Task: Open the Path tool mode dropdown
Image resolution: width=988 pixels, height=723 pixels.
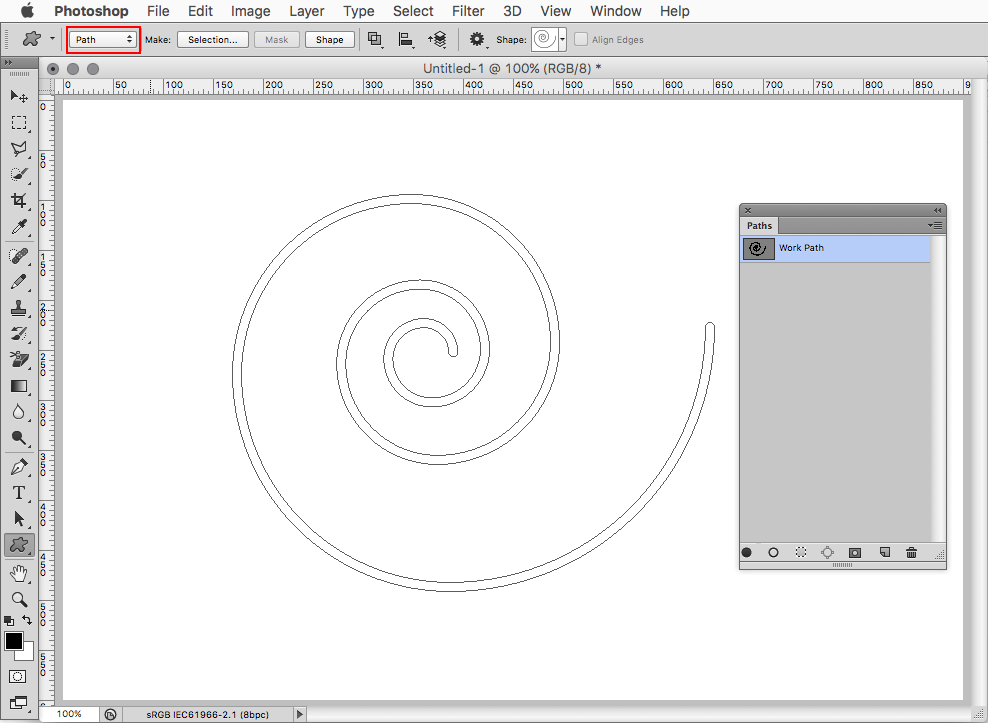Action: click(104, 40)
